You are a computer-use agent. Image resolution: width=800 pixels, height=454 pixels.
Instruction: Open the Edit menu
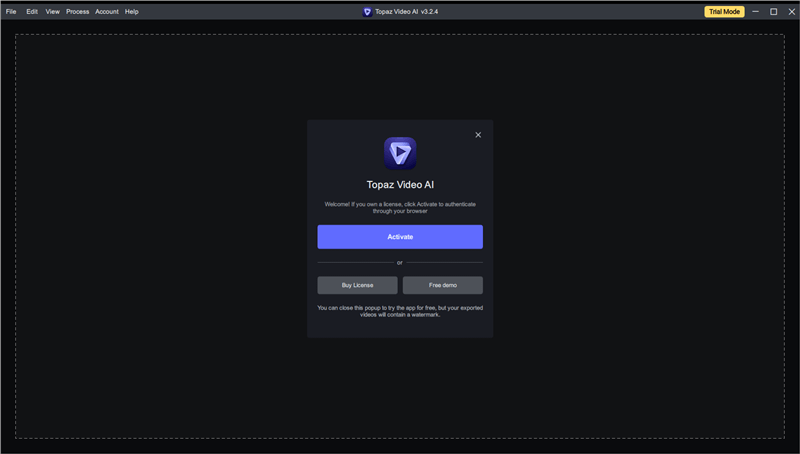click(32, 11)
